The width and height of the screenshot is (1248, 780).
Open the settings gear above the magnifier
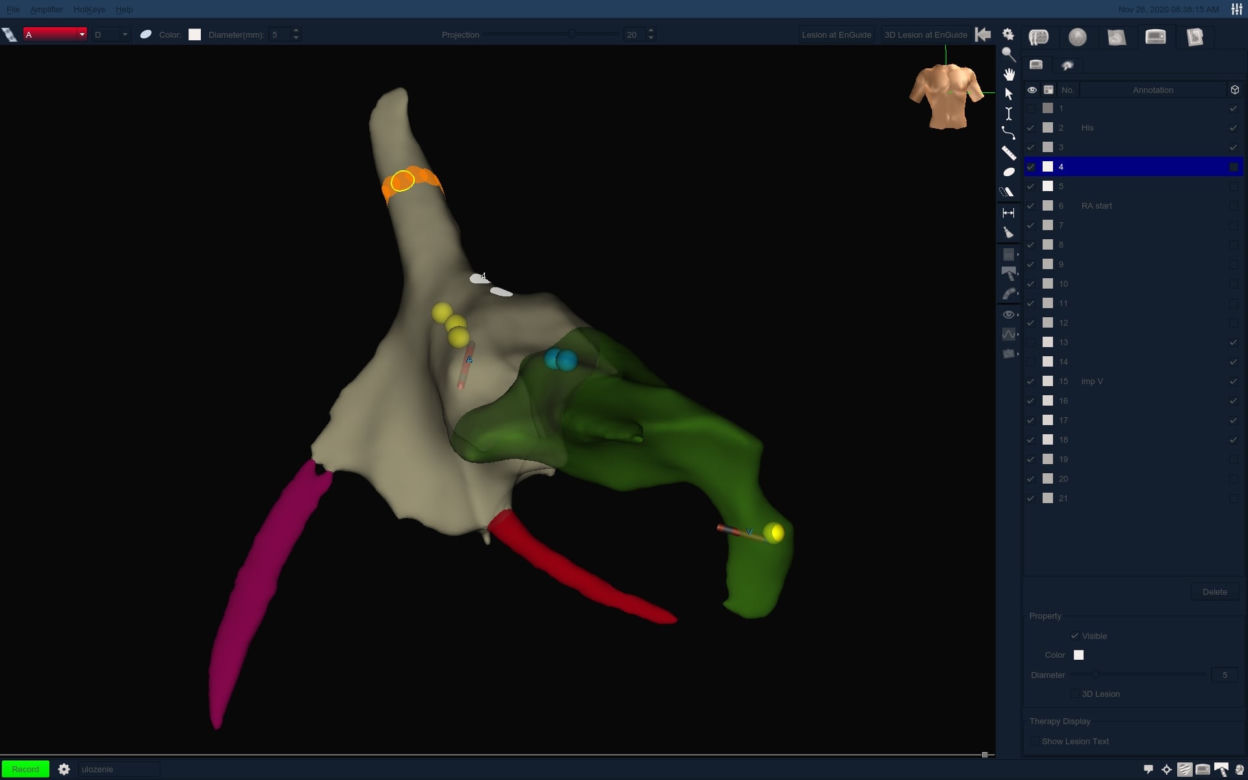point(1008,35)
